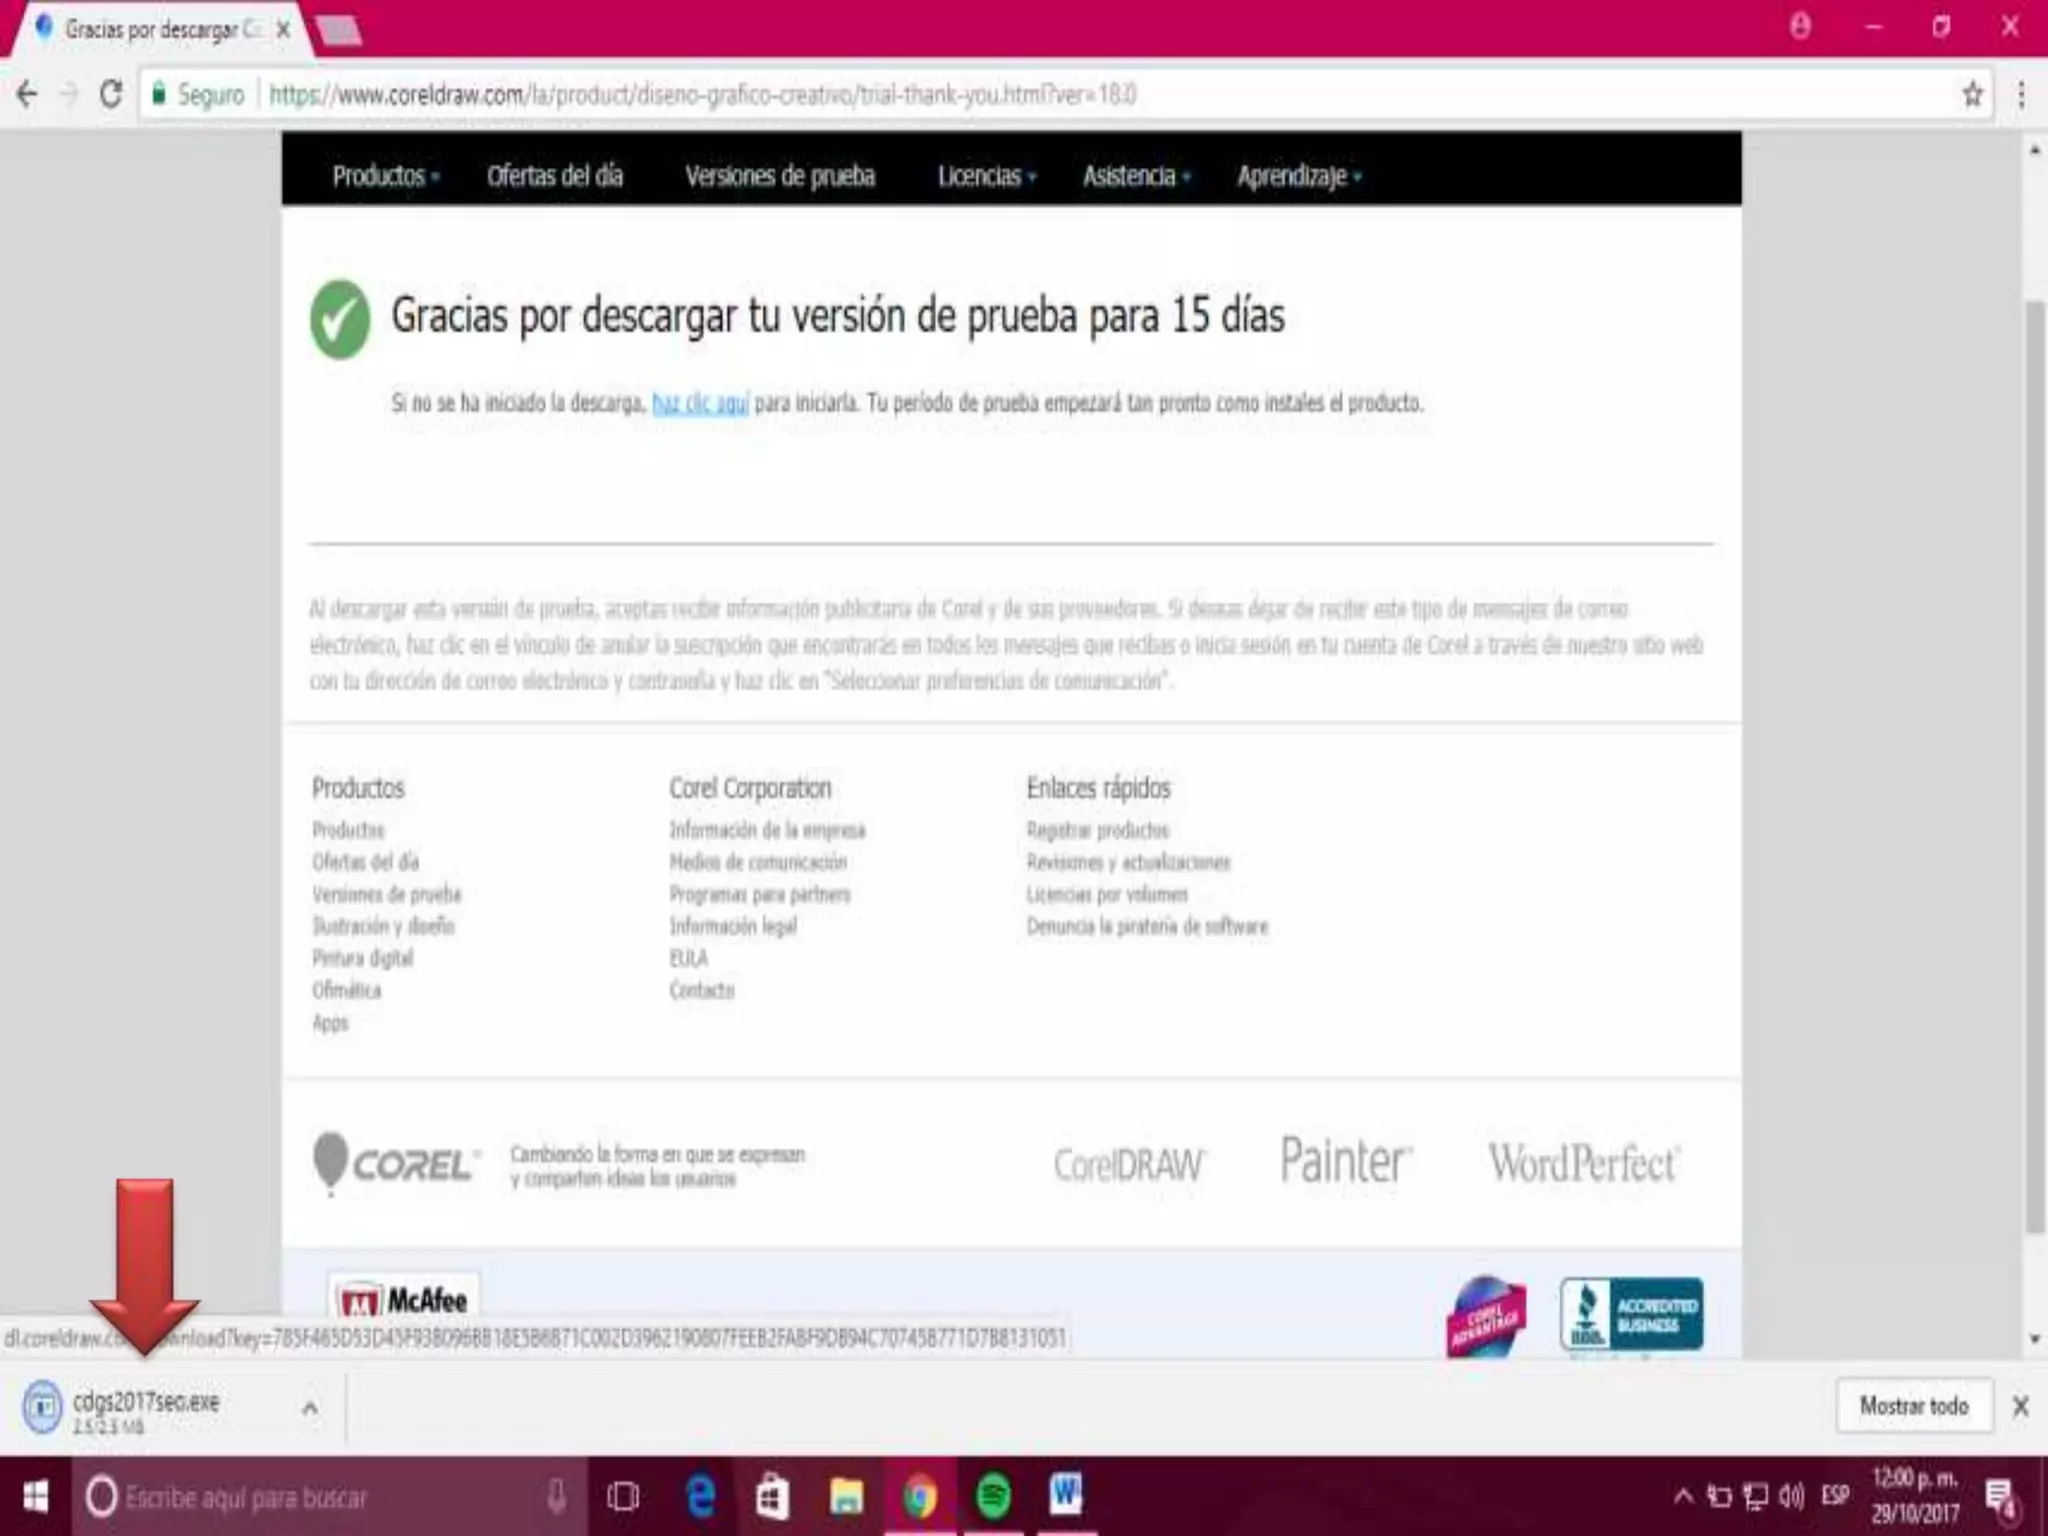The image size is (2048, 1536).
Task: Open Word from the taskbar
Action: 1065,1496
